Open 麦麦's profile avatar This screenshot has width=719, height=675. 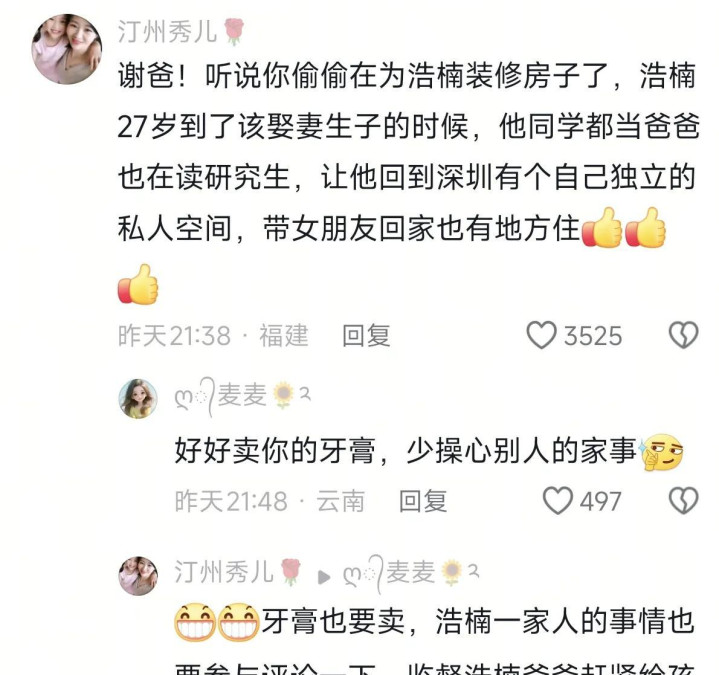[x=138, y=398]
